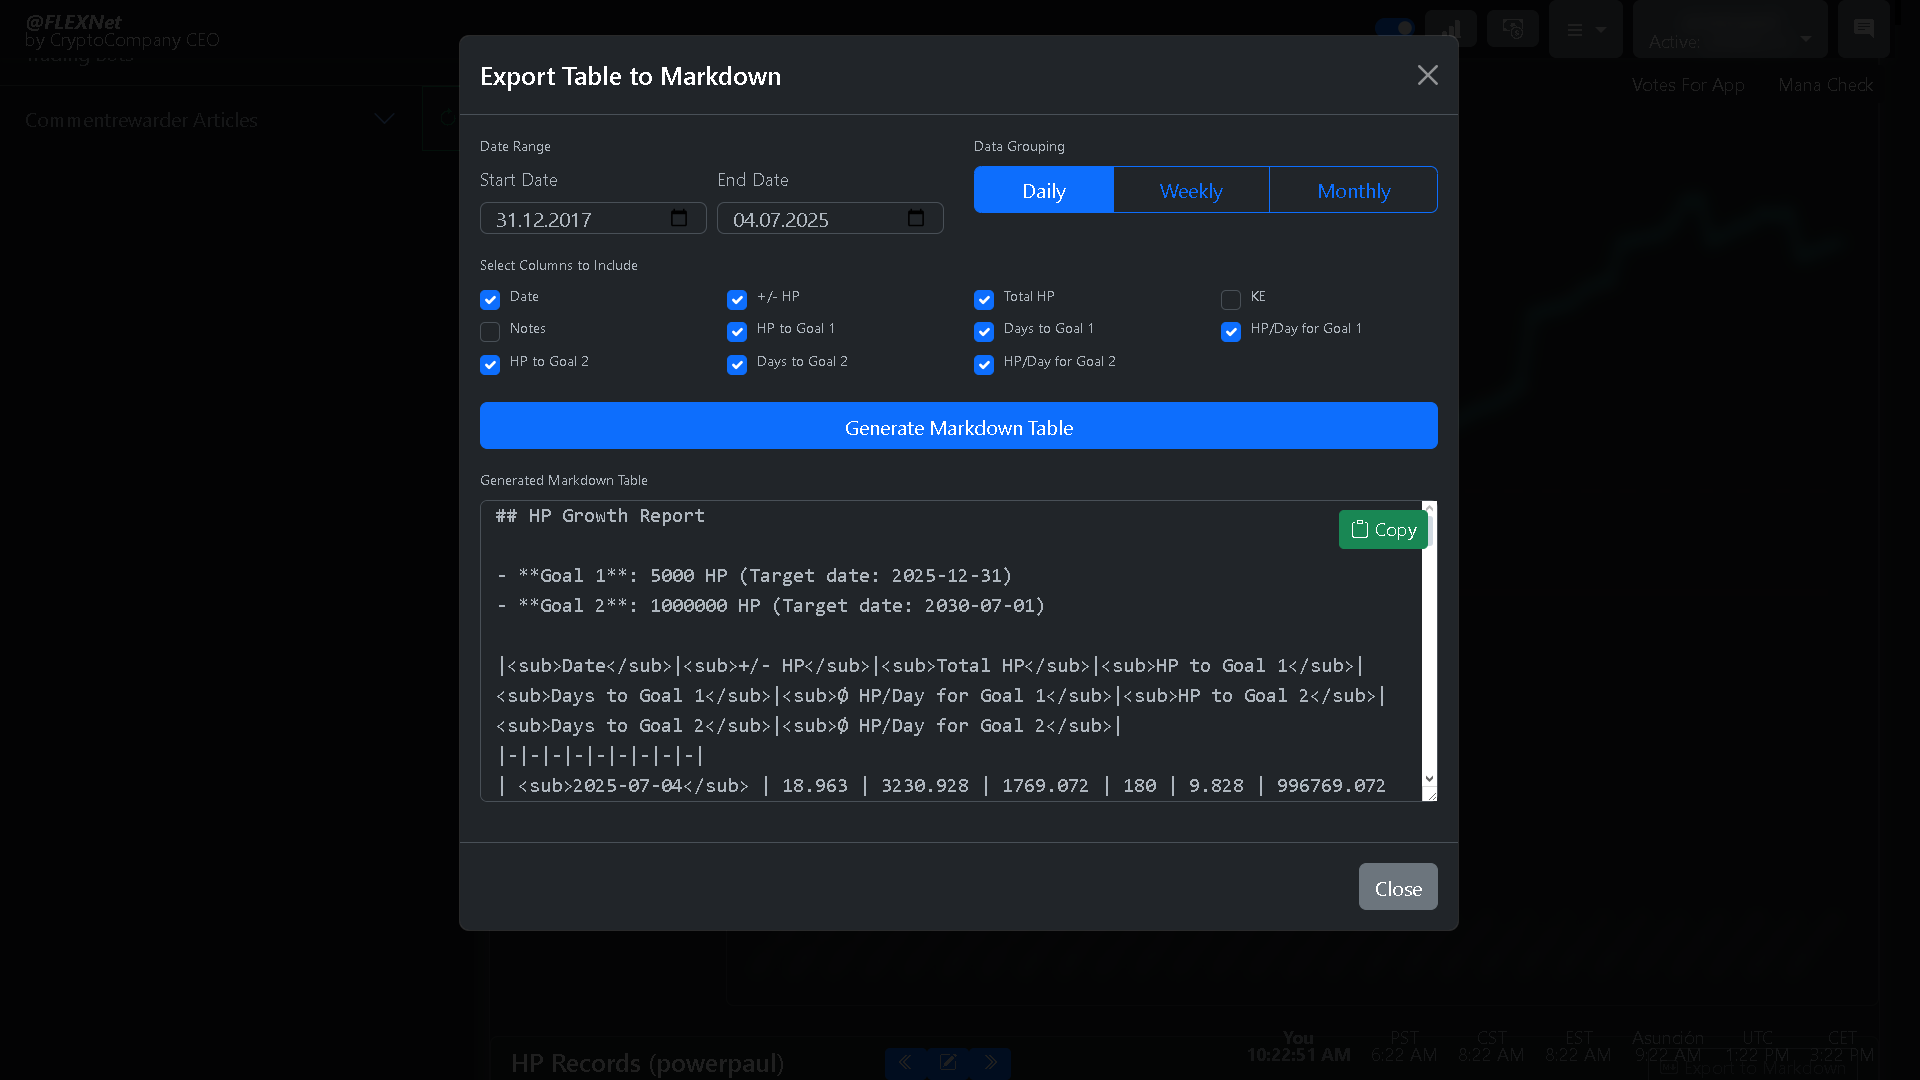
Task: Switch data grouping to Weekly
Action: (1191, 190)
